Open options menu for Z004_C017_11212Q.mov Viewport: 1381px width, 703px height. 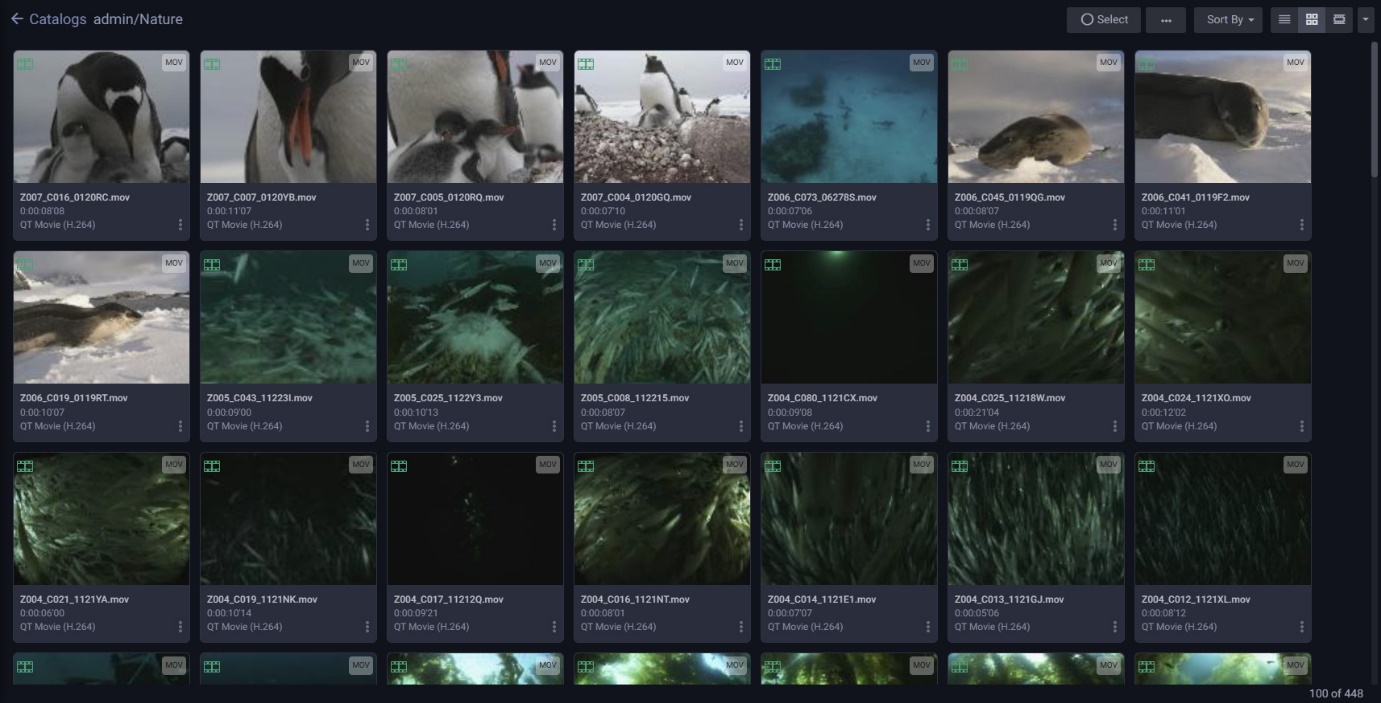(555, 627)
